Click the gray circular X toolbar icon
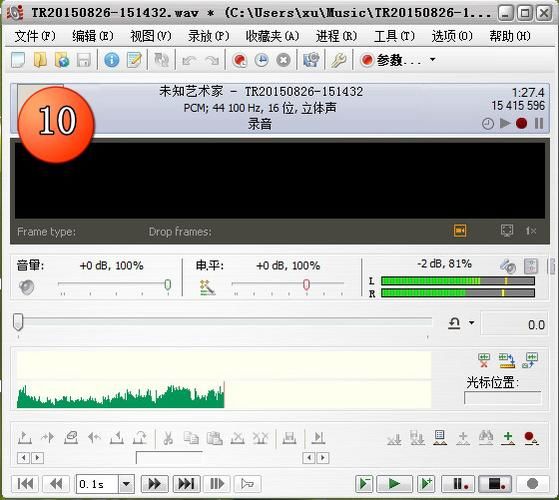 pos(283,60)
